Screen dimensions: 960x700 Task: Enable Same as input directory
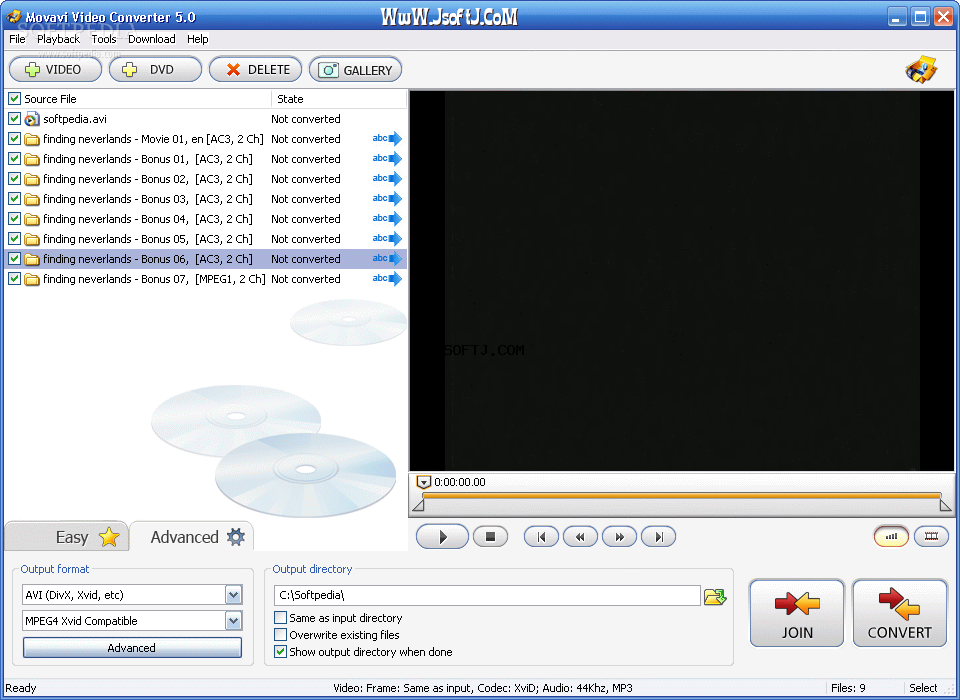click(280, 617)
